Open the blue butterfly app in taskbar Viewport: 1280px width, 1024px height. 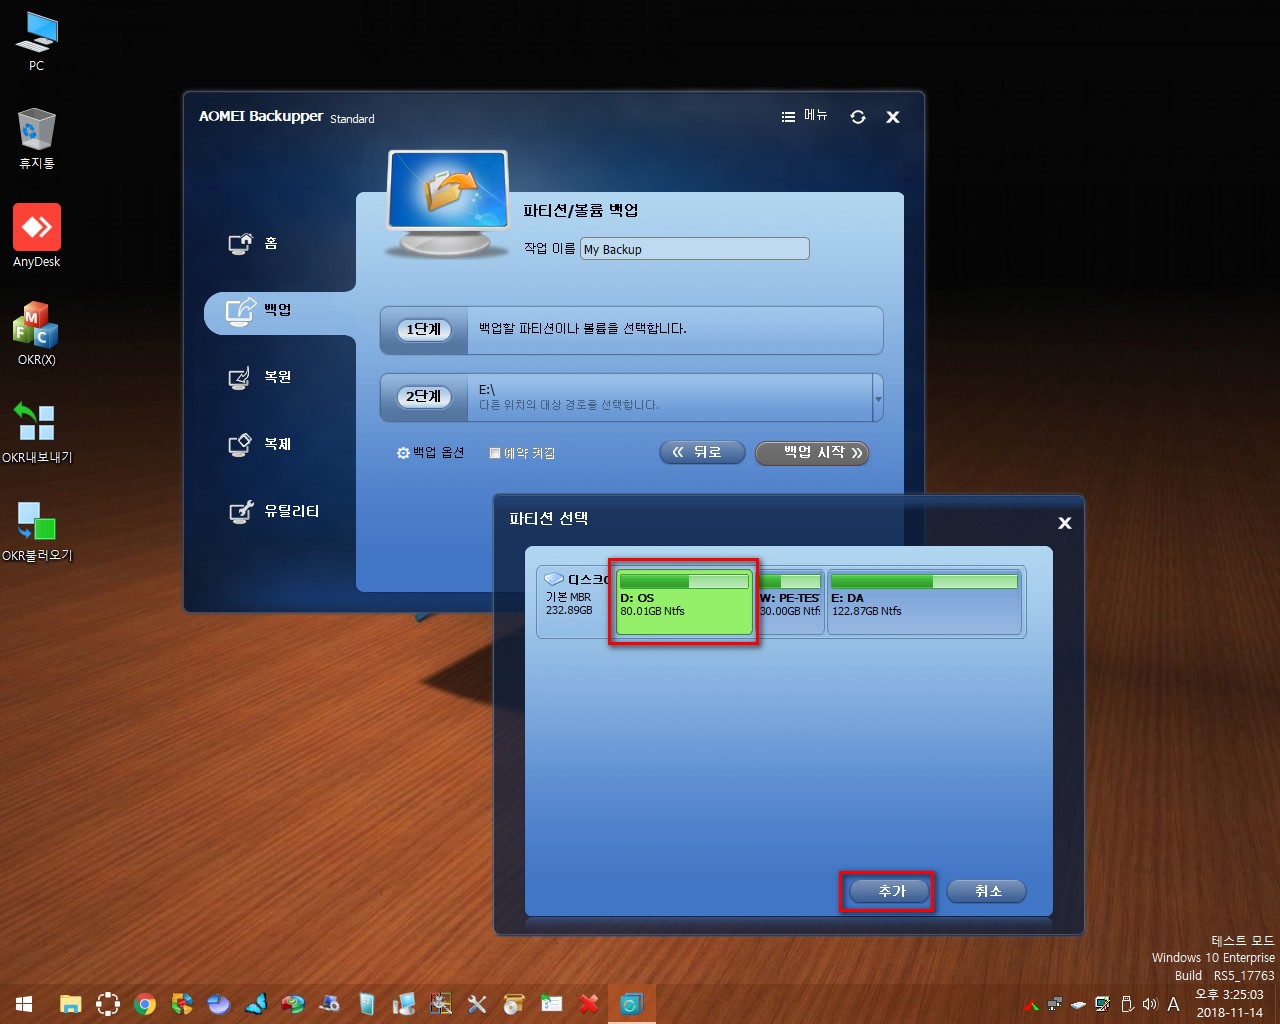[x=256, y=1004]
